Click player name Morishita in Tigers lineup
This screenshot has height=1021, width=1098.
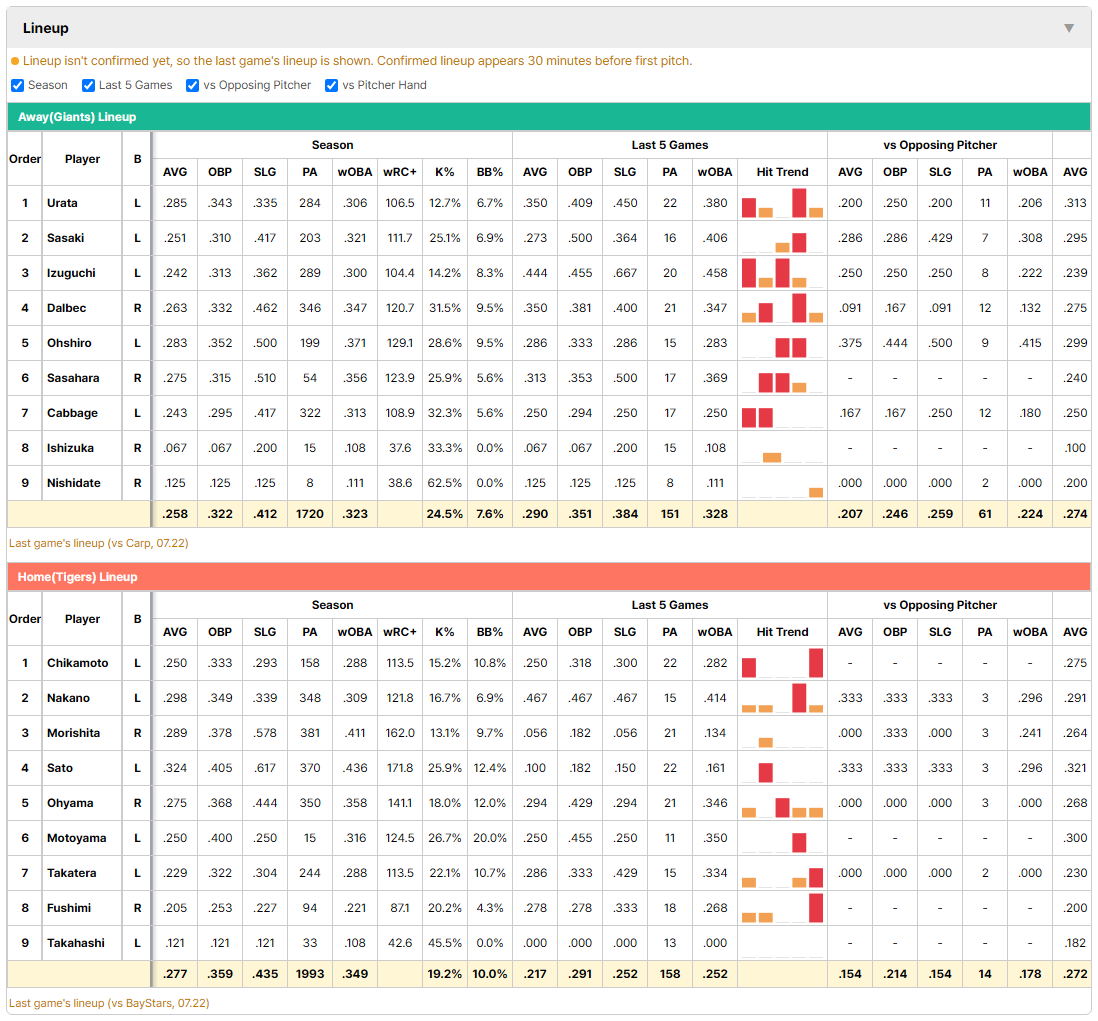click(x=74, y=733)
